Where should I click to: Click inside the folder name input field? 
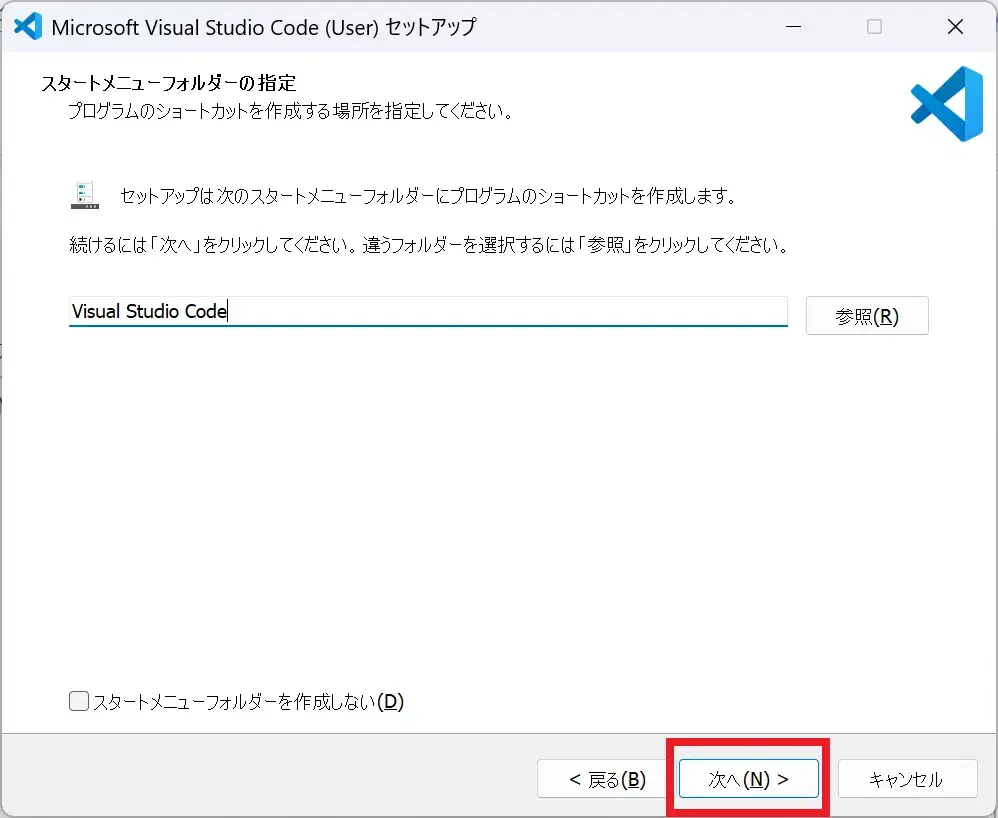click(400, 311)
